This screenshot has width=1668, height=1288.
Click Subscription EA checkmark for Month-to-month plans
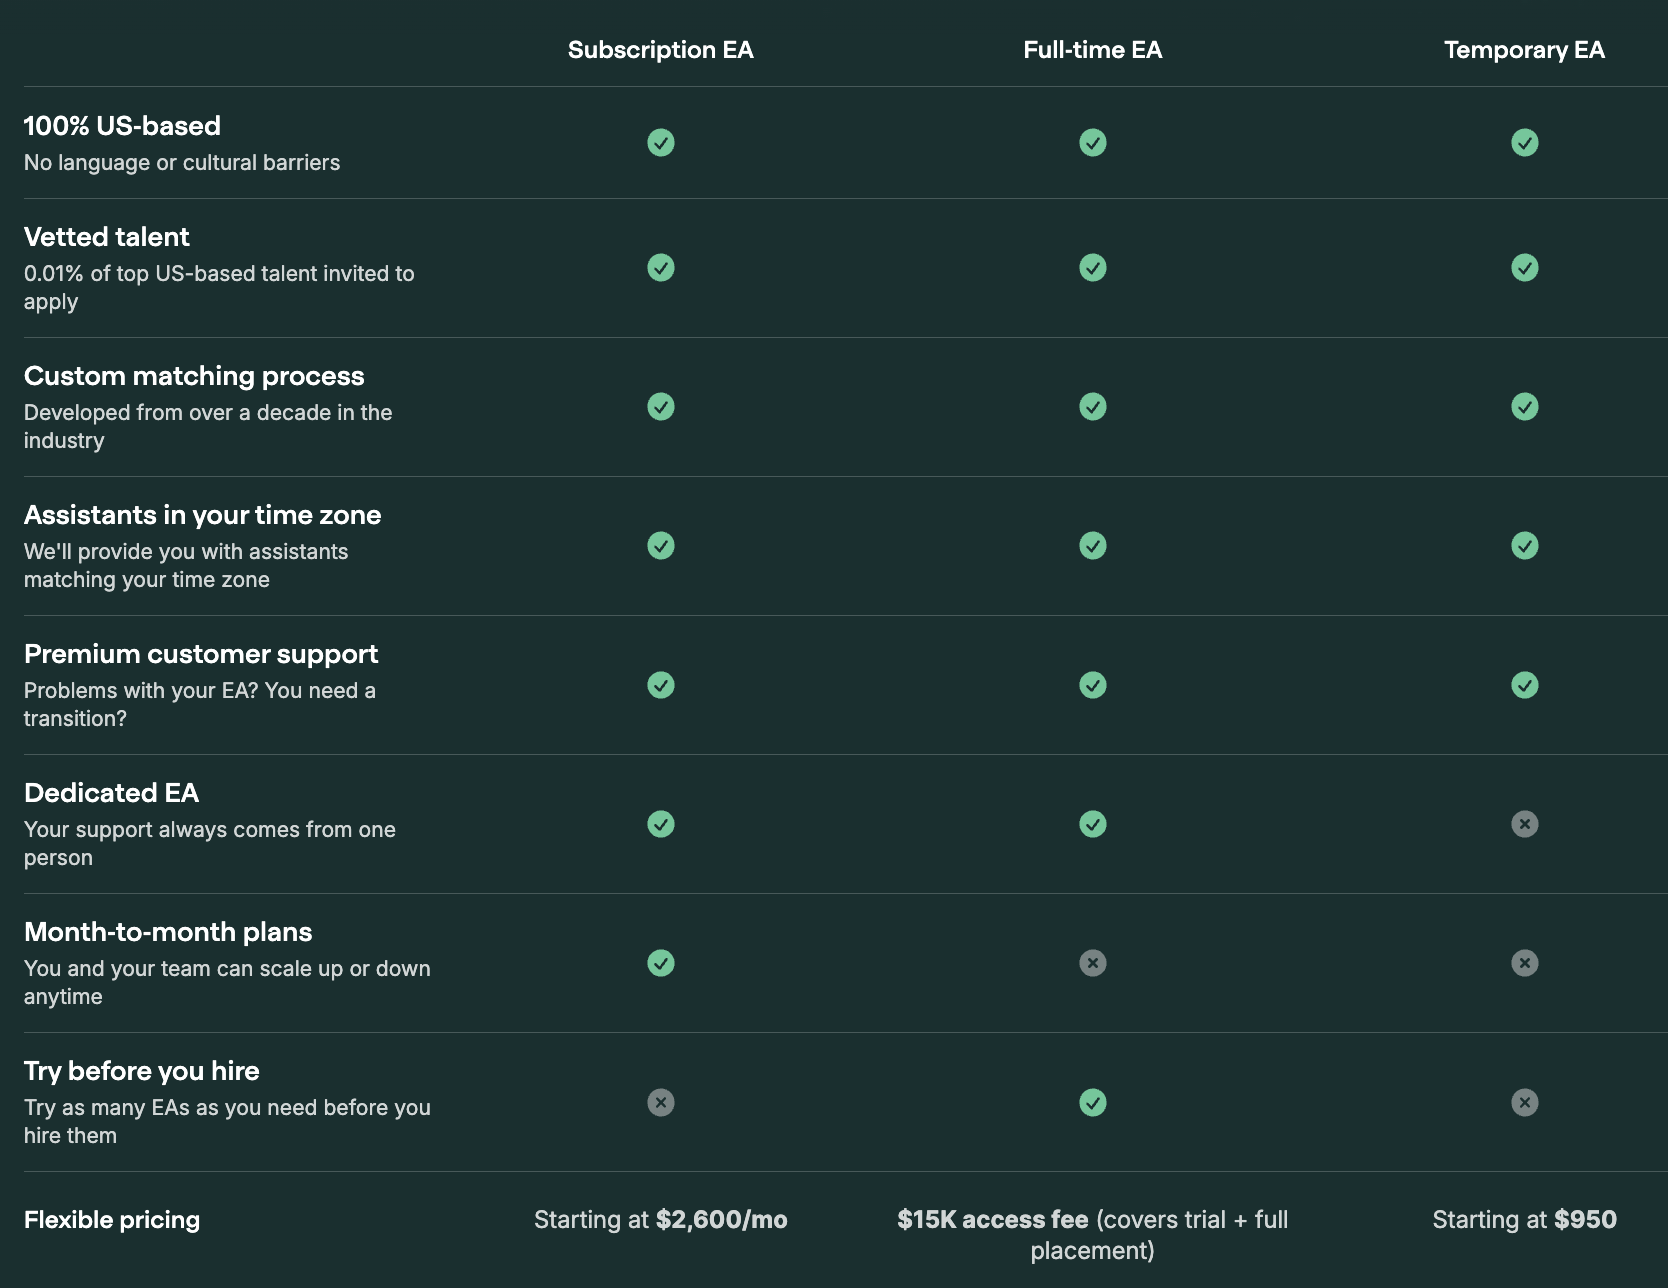pyautogui.click(x=660, y=963)
